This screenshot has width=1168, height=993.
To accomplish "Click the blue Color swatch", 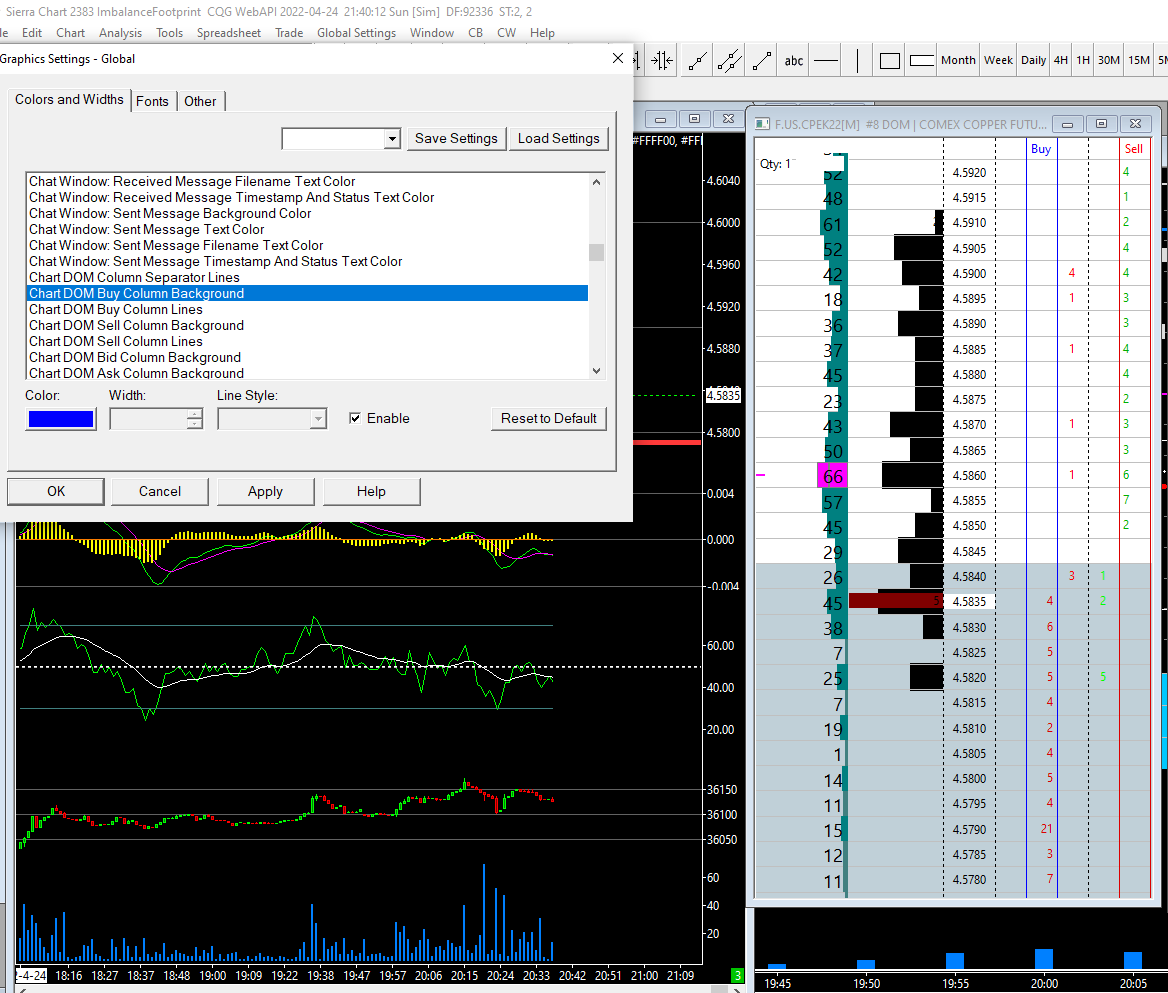I will (61, 419).
